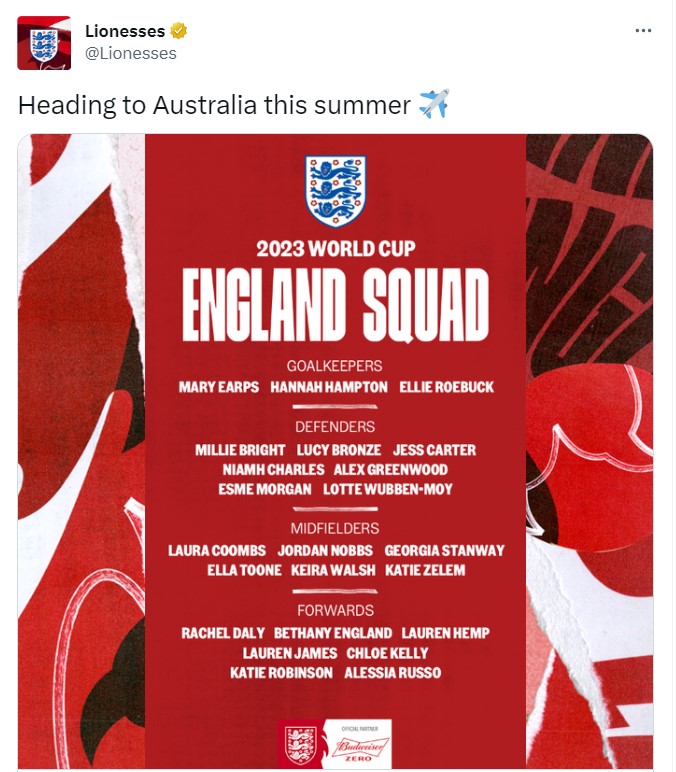Click the Defenders section label

click(x=335, y=426)
